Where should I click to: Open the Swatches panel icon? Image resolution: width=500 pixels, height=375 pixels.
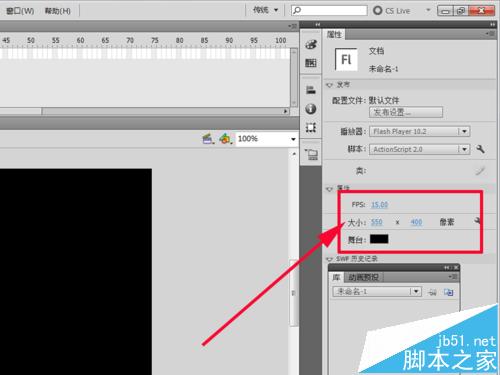click(311, 63)
